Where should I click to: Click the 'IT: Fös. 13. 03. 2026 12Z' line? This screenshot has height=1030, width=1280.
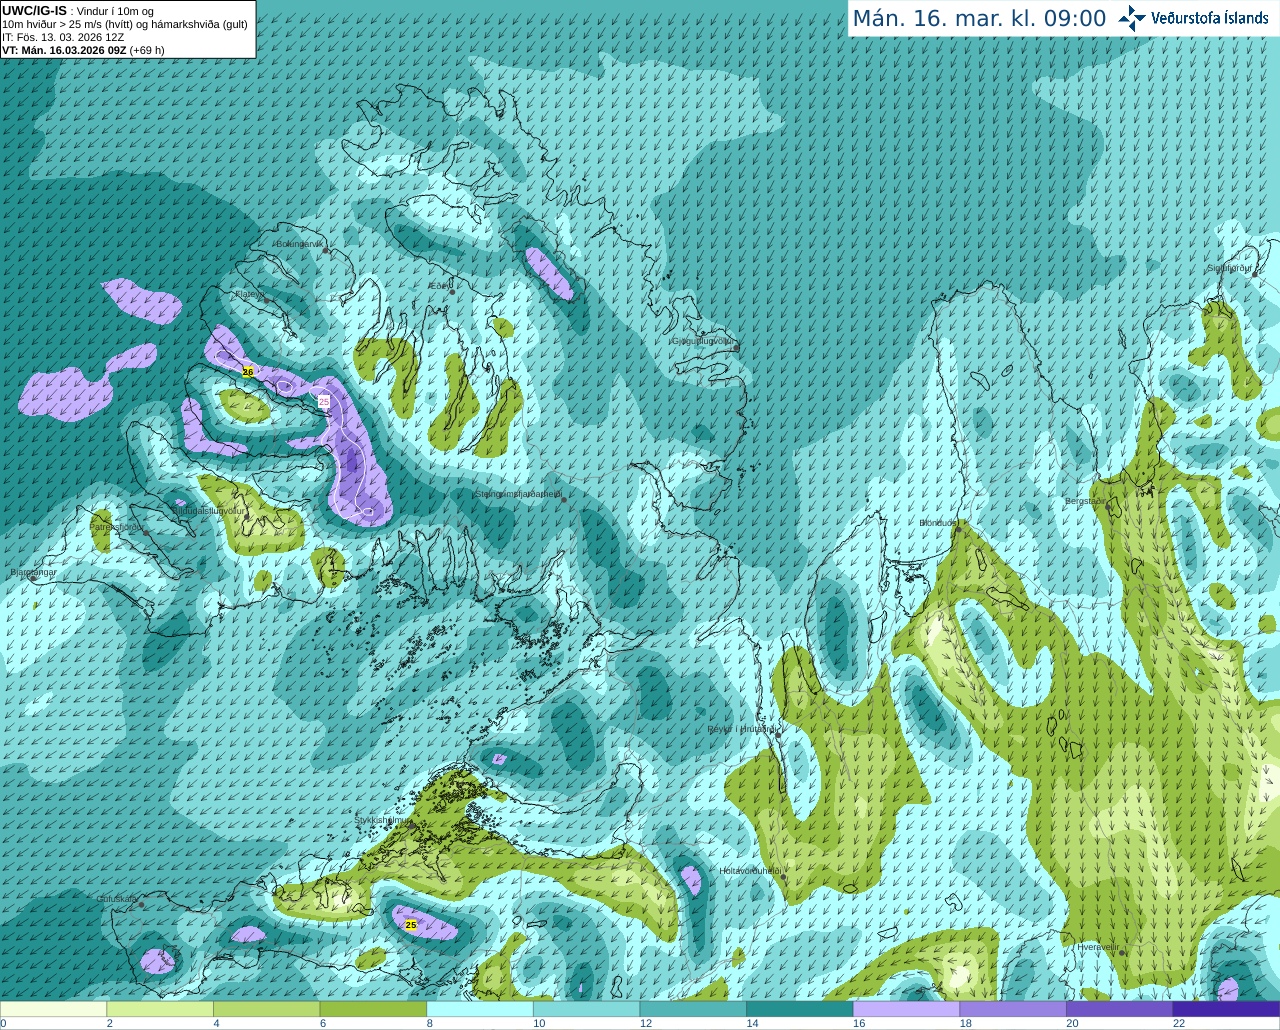click(63, 37)
